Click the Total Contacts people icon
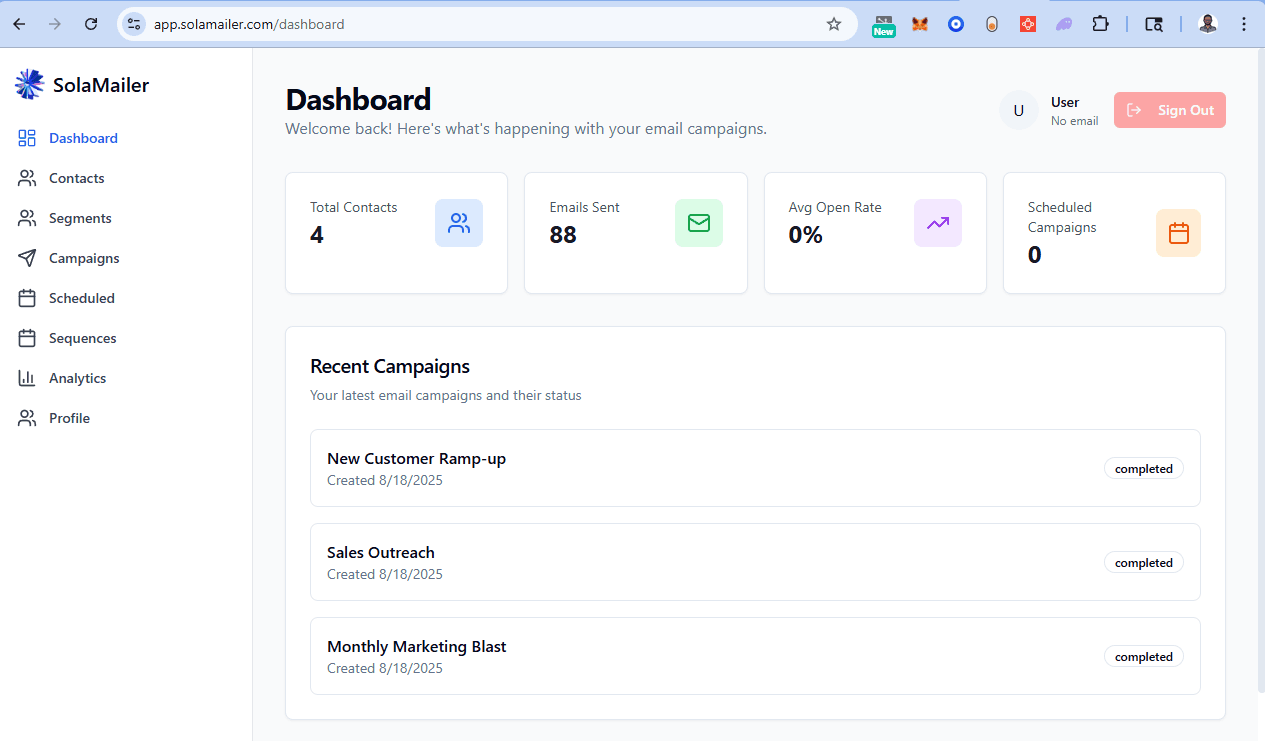1265x741 pixels. point(459,223)
